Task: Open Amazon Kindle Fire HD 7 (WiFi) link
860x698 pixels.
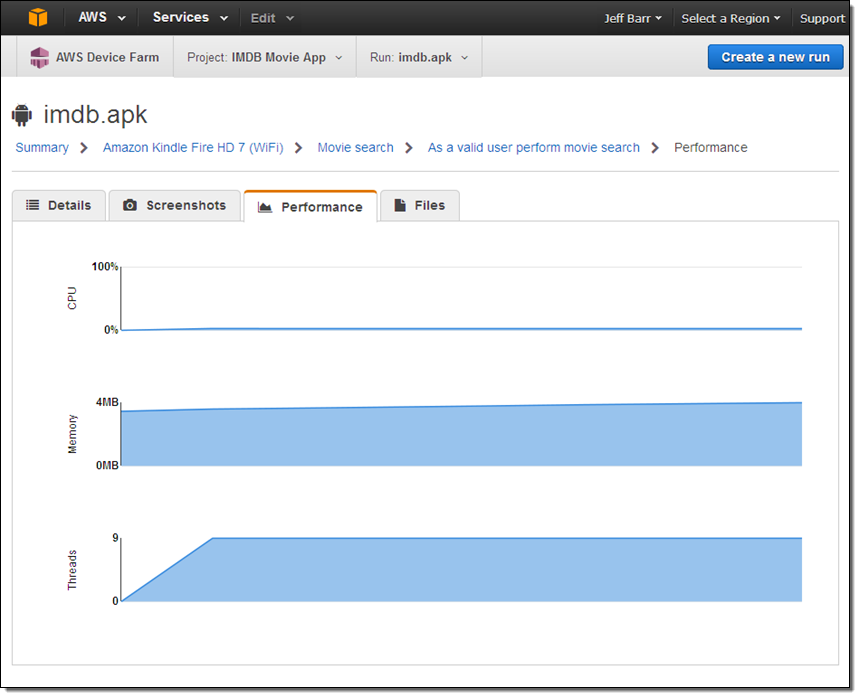Action: (x=193, y=147)
